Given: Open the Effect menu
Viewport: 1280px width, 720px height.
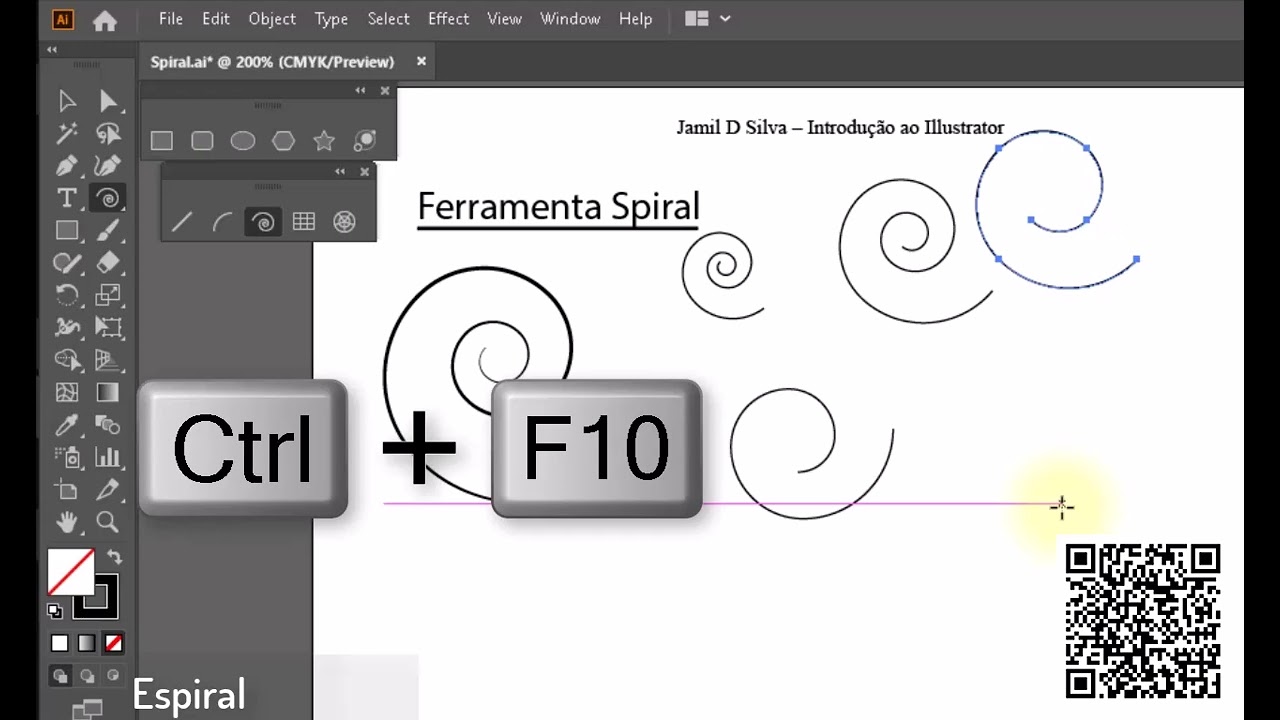Looking at the screenshot, I should click(x=449, y=19).
